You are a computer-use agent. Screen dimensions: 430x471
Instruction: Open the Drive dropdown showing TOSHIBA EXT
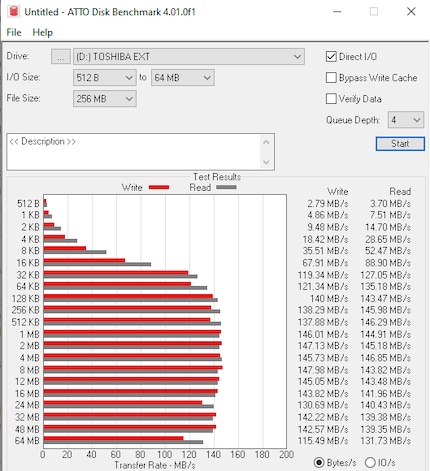tap(189, 57)
